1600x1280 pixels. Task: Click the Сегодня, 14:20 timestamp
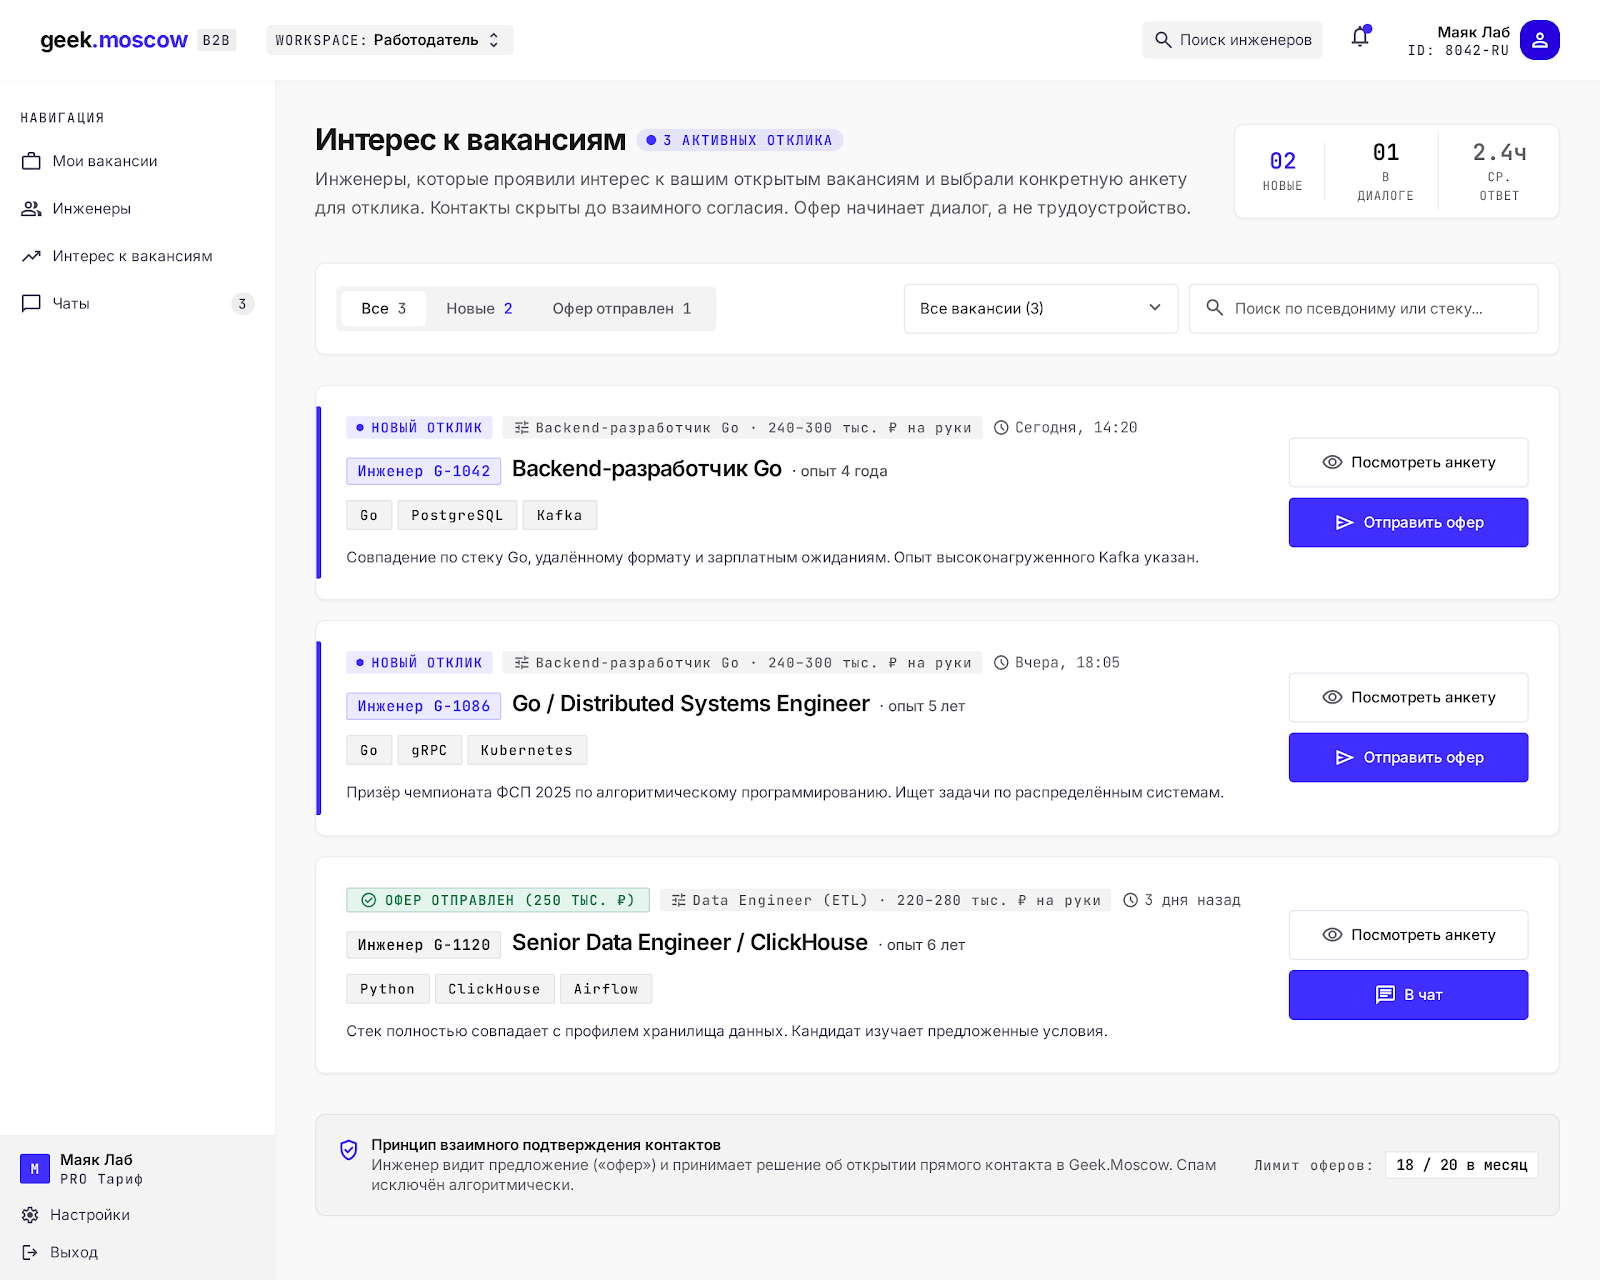coord(1066,428)
